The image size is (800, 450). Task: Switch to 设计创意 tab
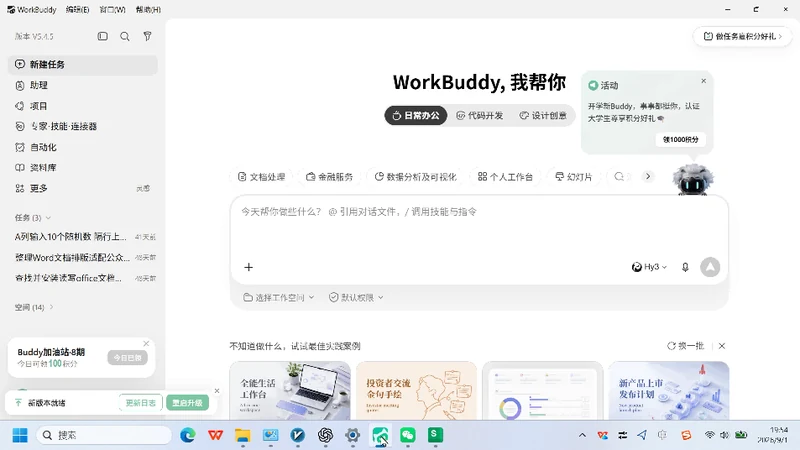click(x=543, y=116)
